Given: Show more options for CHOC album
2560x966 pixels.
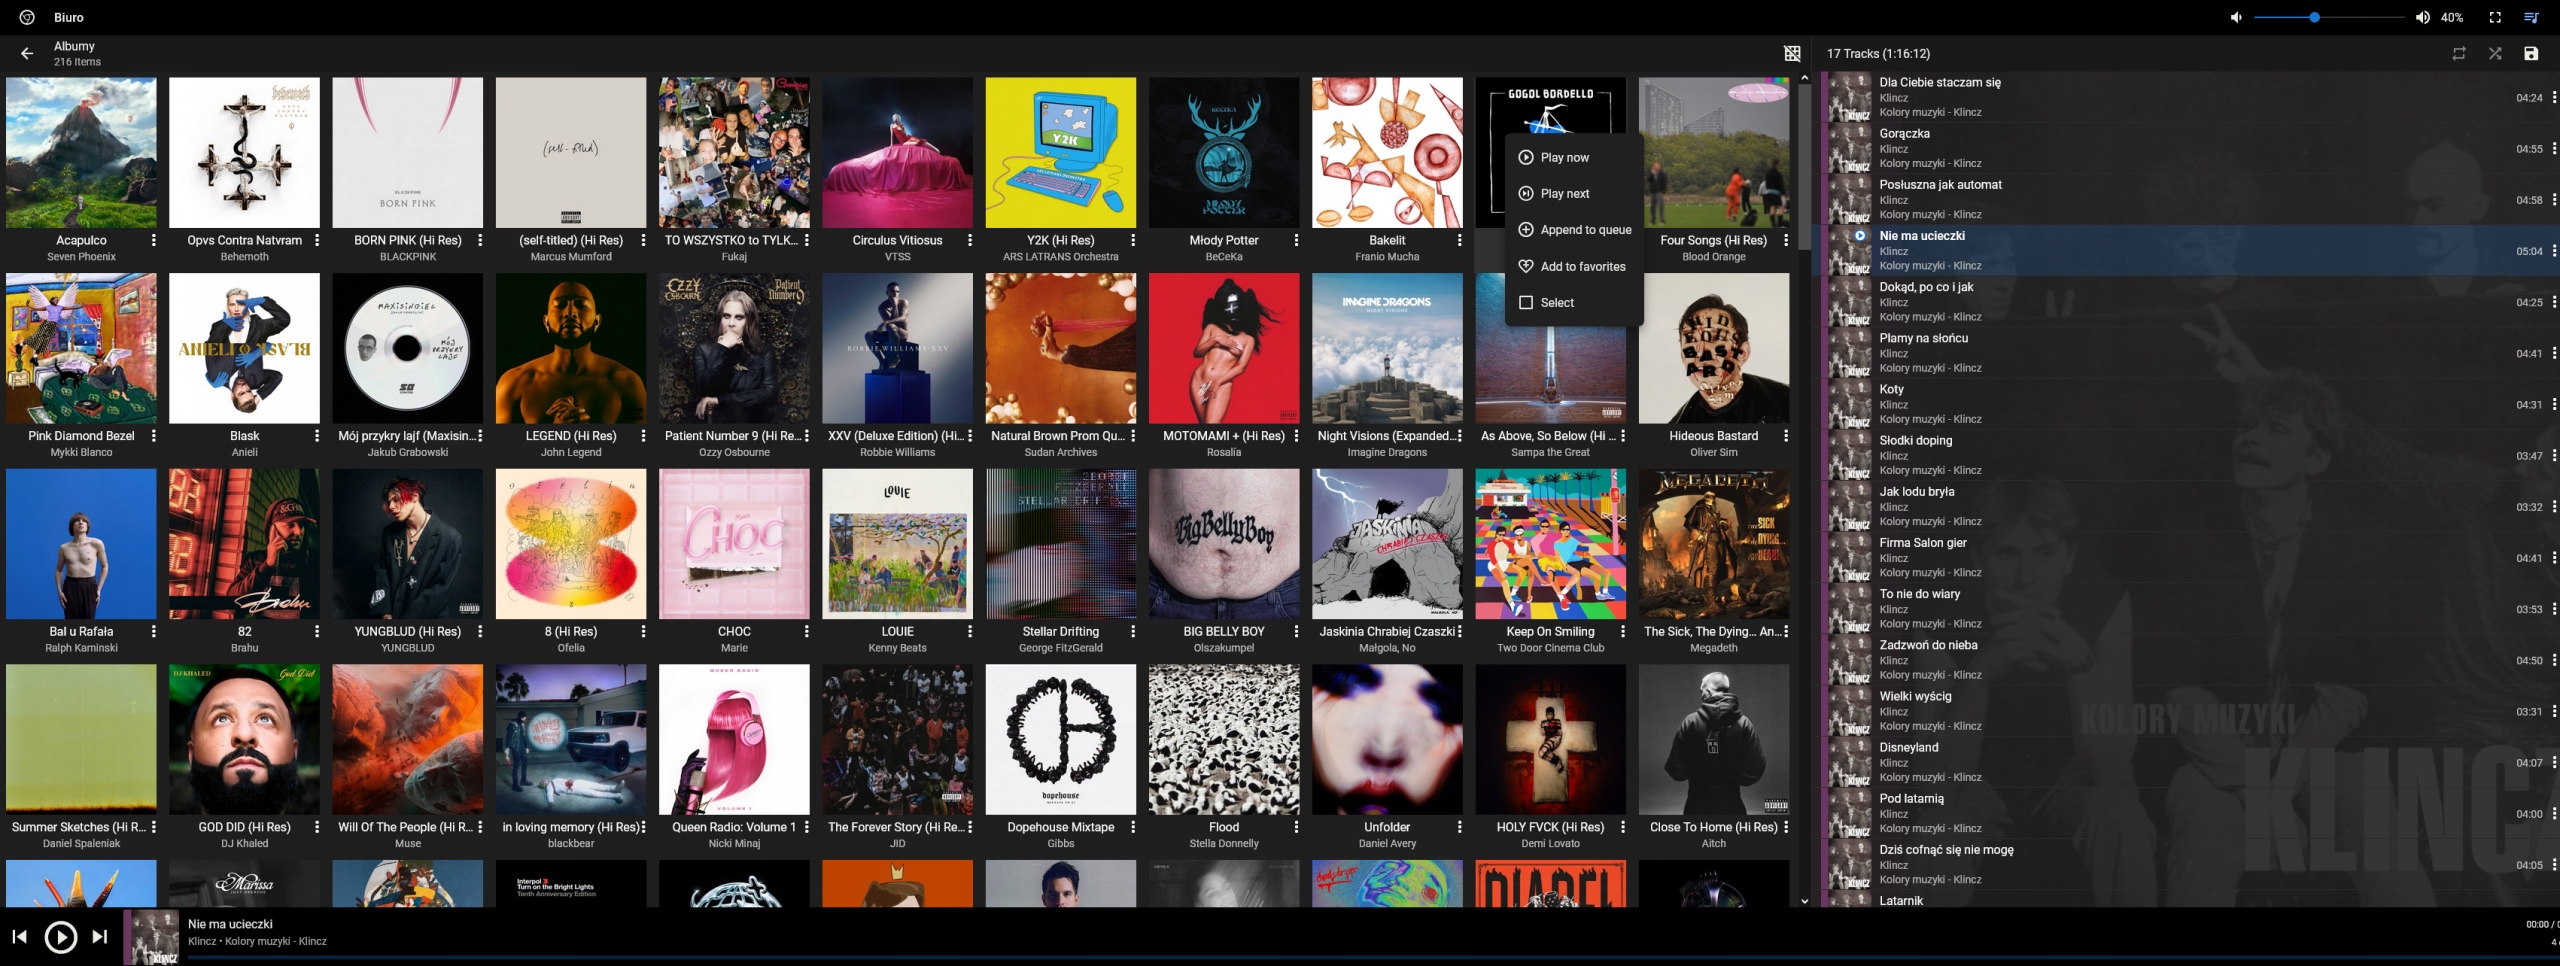Looking at the screenshot, I should pyautogui.click(x=806, y=631).
